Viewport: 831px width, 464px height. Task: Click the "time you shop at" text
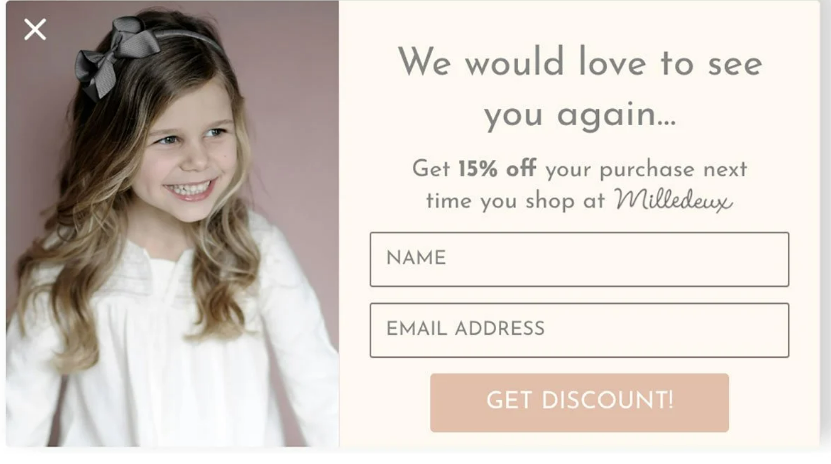click(515, 201)
